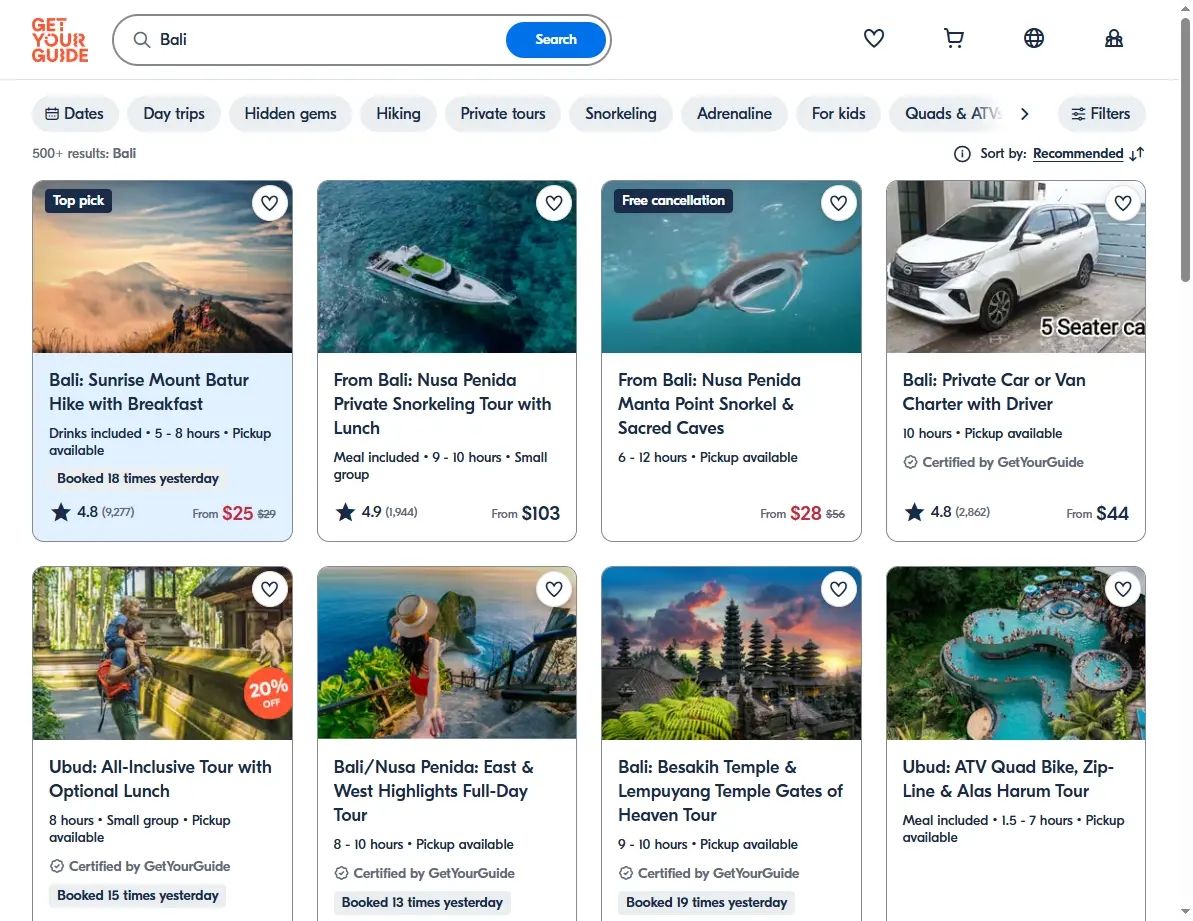This screenshot has width=1193, height=921.
Task: Select the Day trips category chip
Action: coord(174,114)
